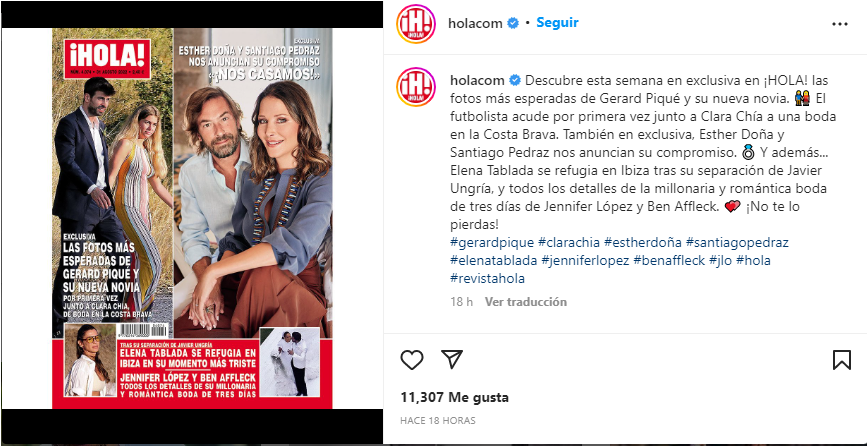
Task: Open holacom username in the caption
Action: point(477,80)
